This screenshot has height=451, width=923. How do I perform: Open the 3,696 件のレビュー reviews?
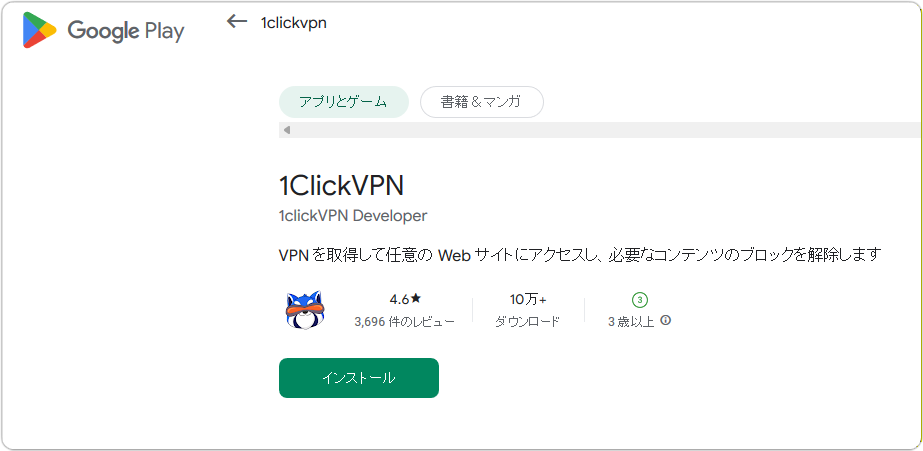[x=404, y=322]
